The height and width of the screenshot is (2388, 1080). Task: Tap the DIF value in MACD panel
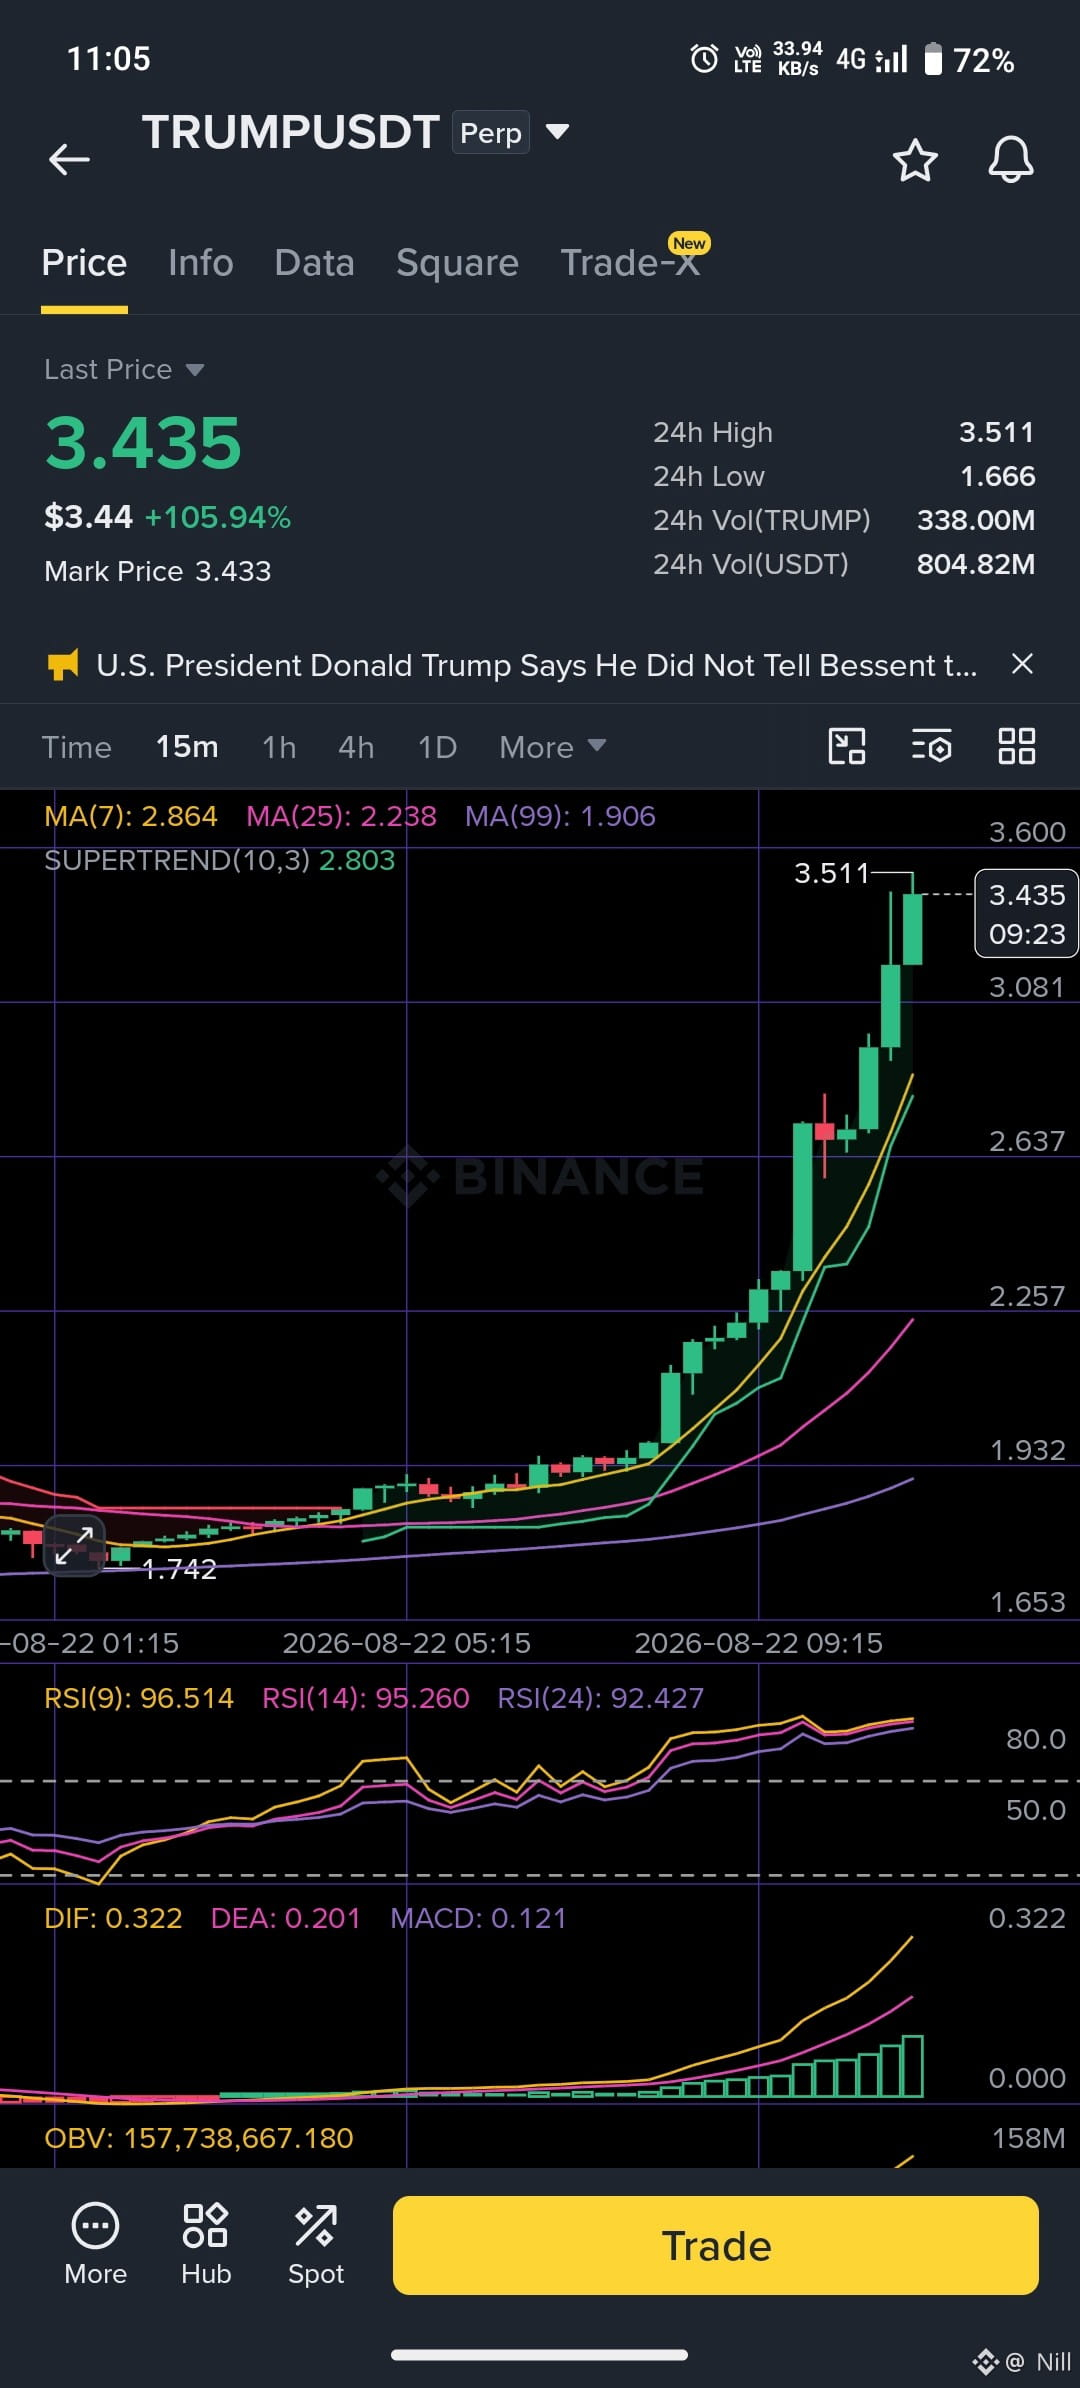[113, 1918]
